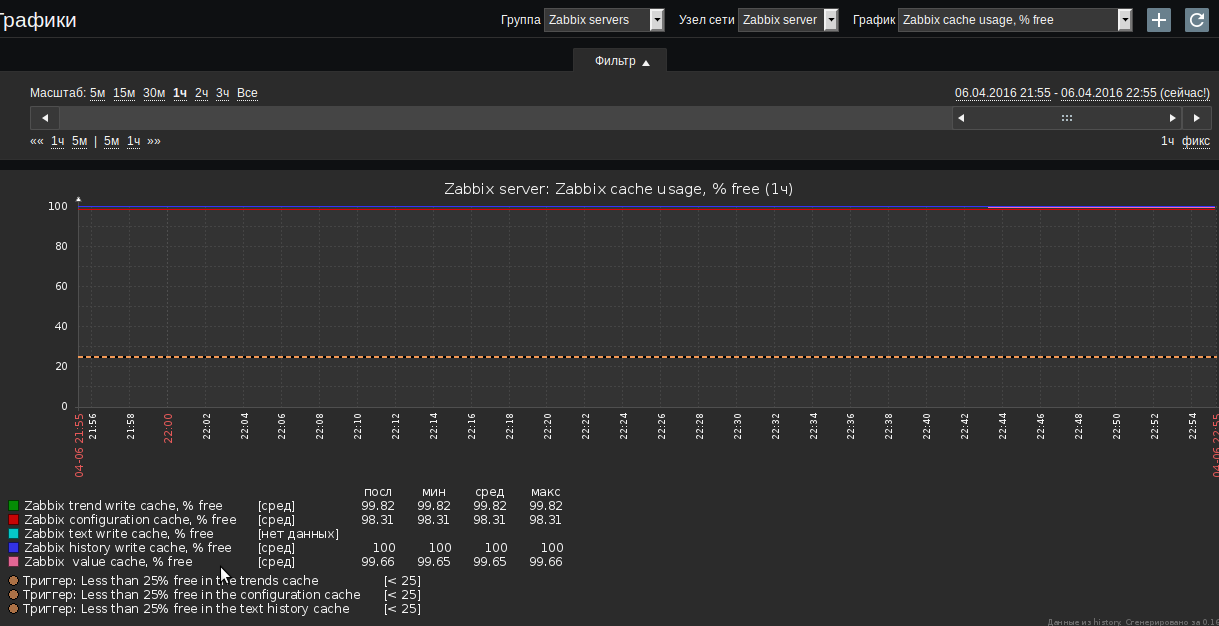Click the left arrow handle on the time slider

pyautogui.click(x=961, y=118)
